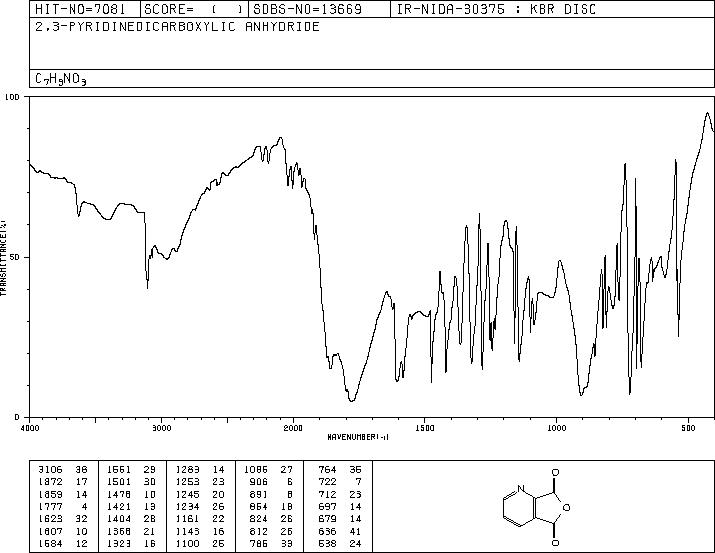
Task: Select the SCORE= ( ) header field
Action: point(193,9)
